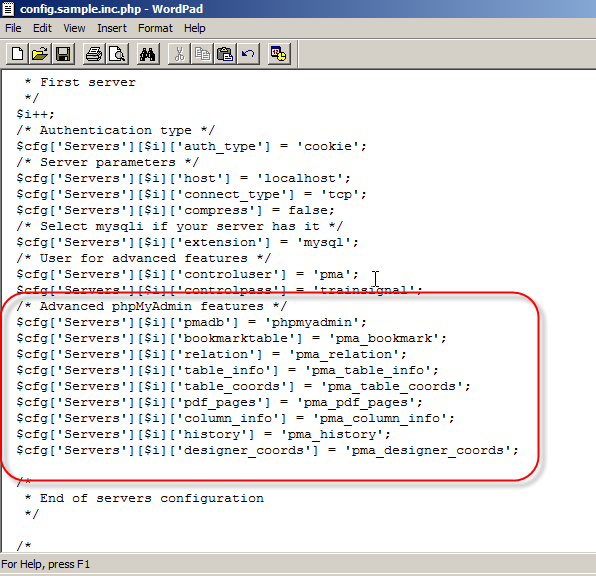Click the 'For Help, press F1' status bar
Screen dimensions: 596x576
point(46,564)
